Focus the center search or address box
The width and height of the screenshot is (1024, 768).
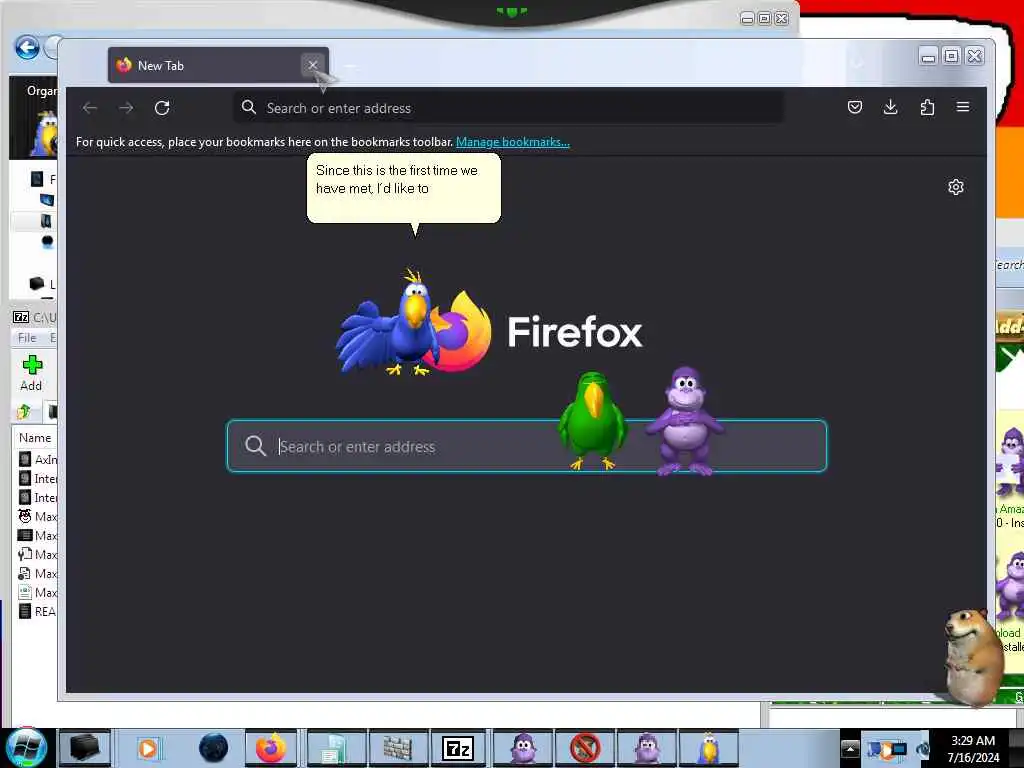526,446
